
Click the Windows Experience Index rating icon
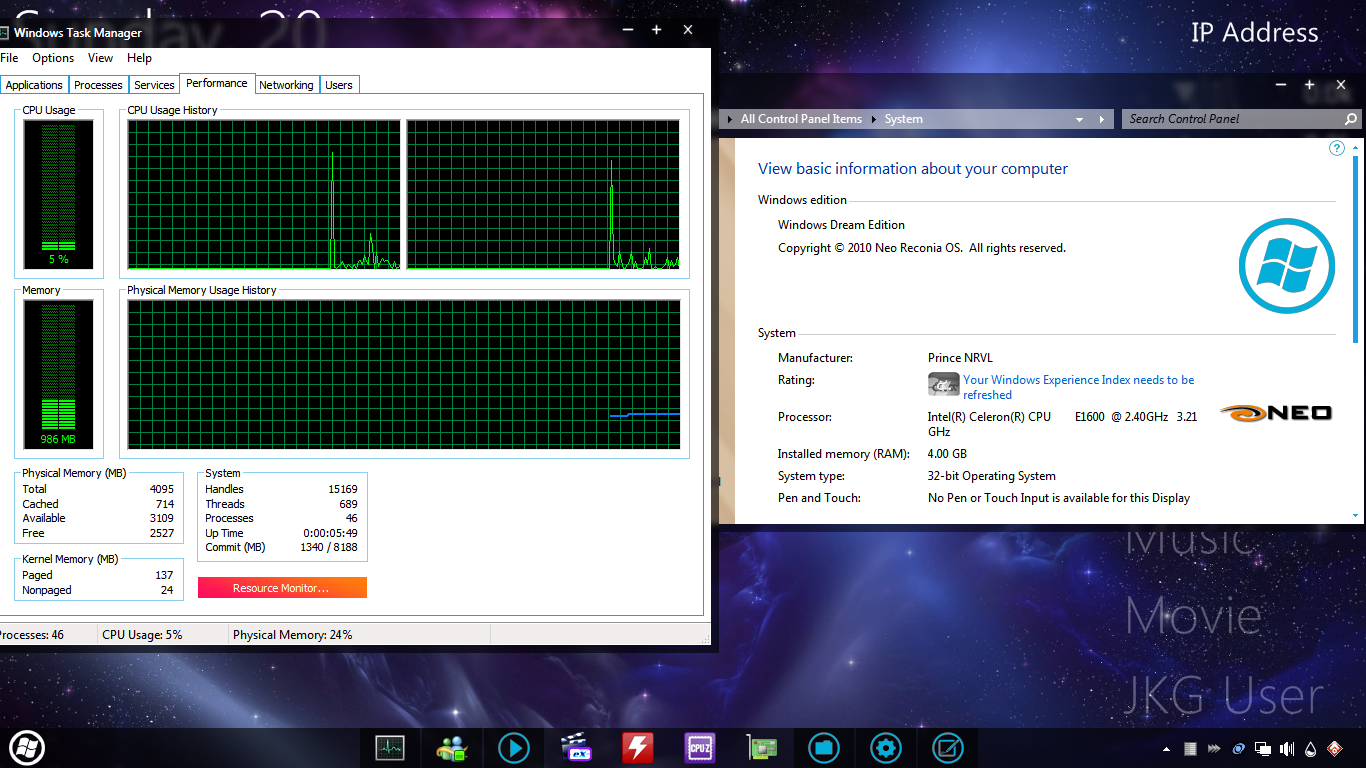(x=944, y=384)
